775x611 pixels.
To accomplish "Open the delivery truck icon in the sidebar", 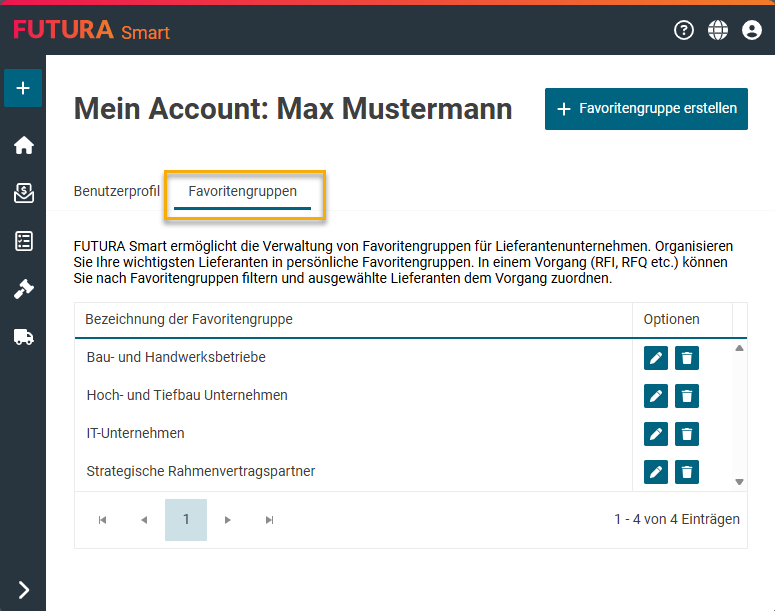I will pos(23,337).
